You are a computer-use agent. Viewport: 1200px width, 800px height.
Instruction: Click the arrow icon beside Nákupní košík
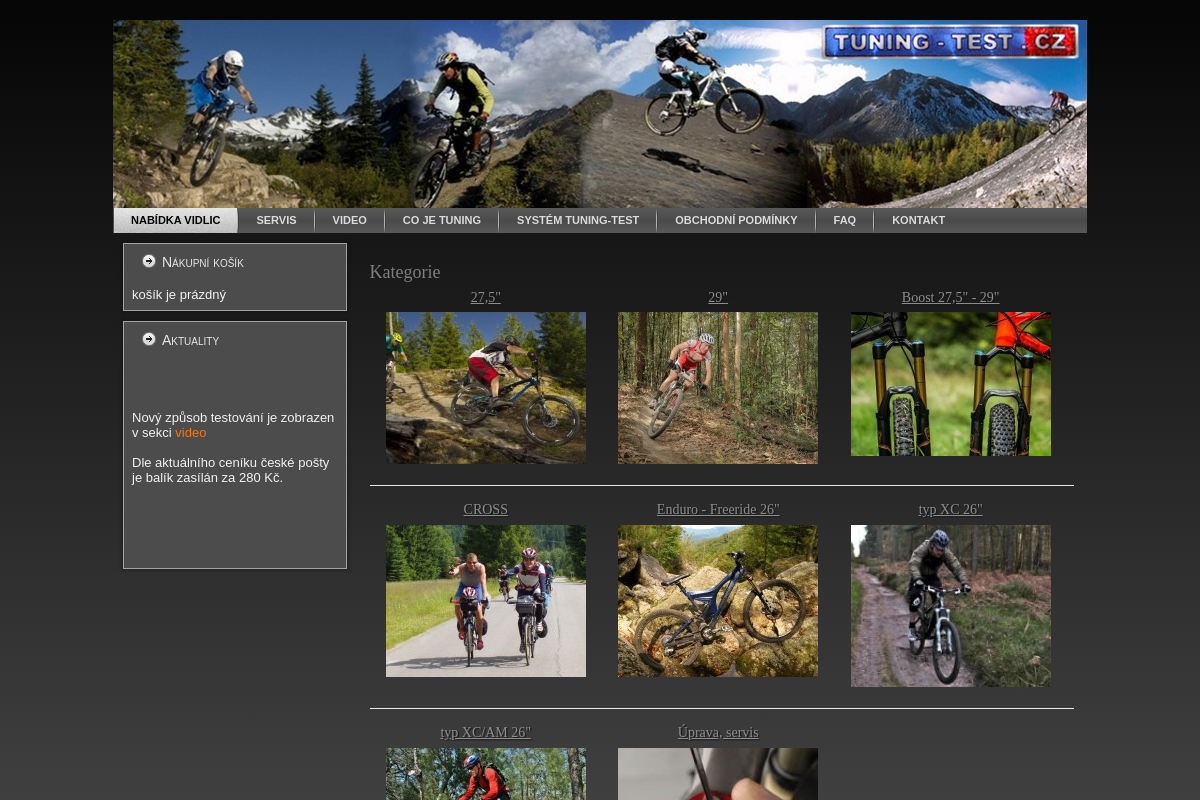(149, 261)
